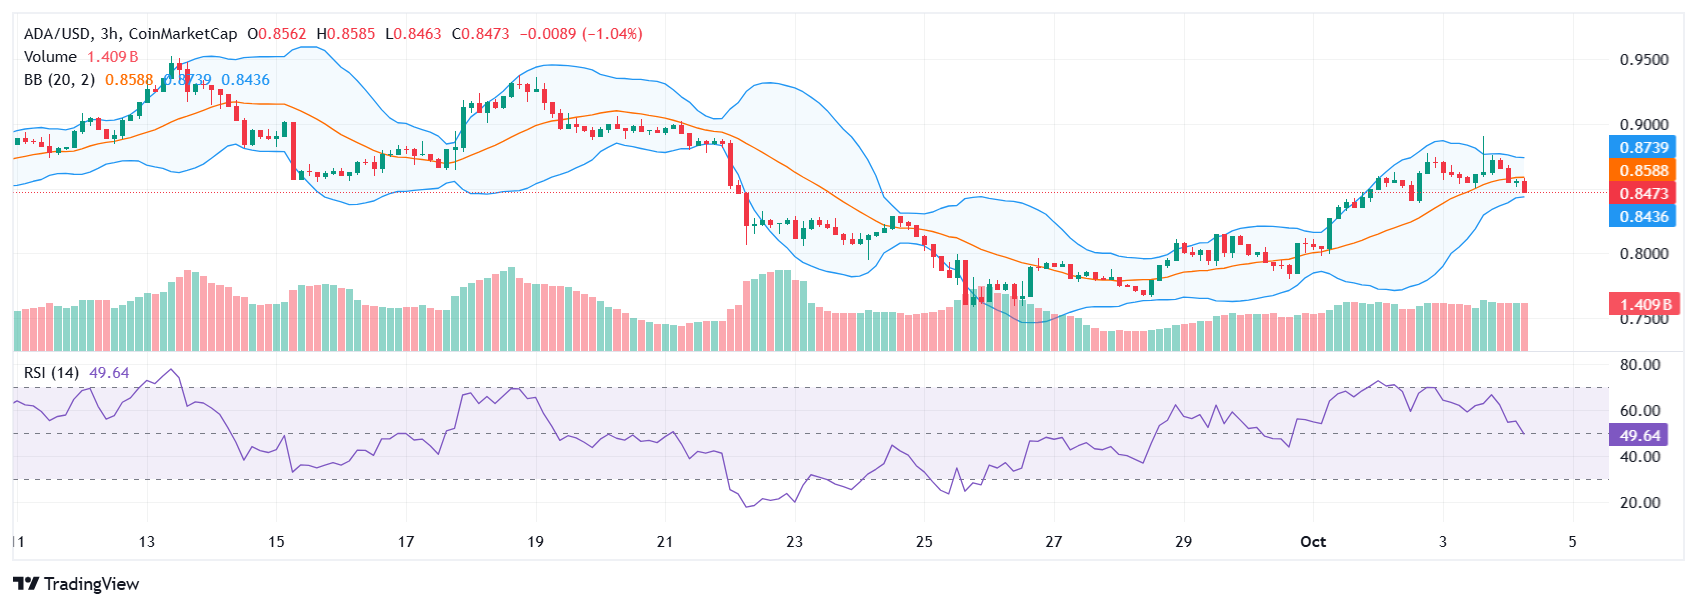Click the Oct label on time axis
The image size is (1697, 607).
click(1312, 542)
